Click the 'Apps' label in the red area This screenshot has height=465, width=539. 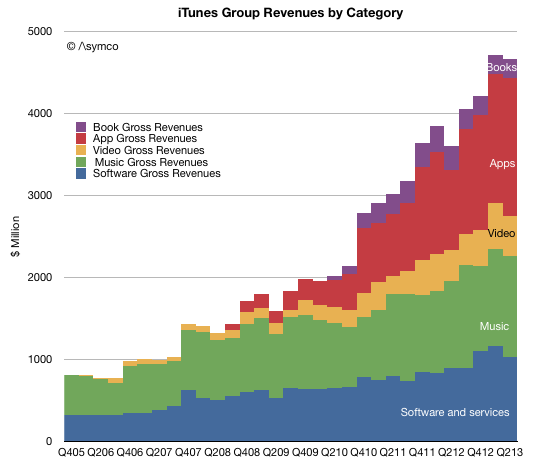tap(503, 164)
